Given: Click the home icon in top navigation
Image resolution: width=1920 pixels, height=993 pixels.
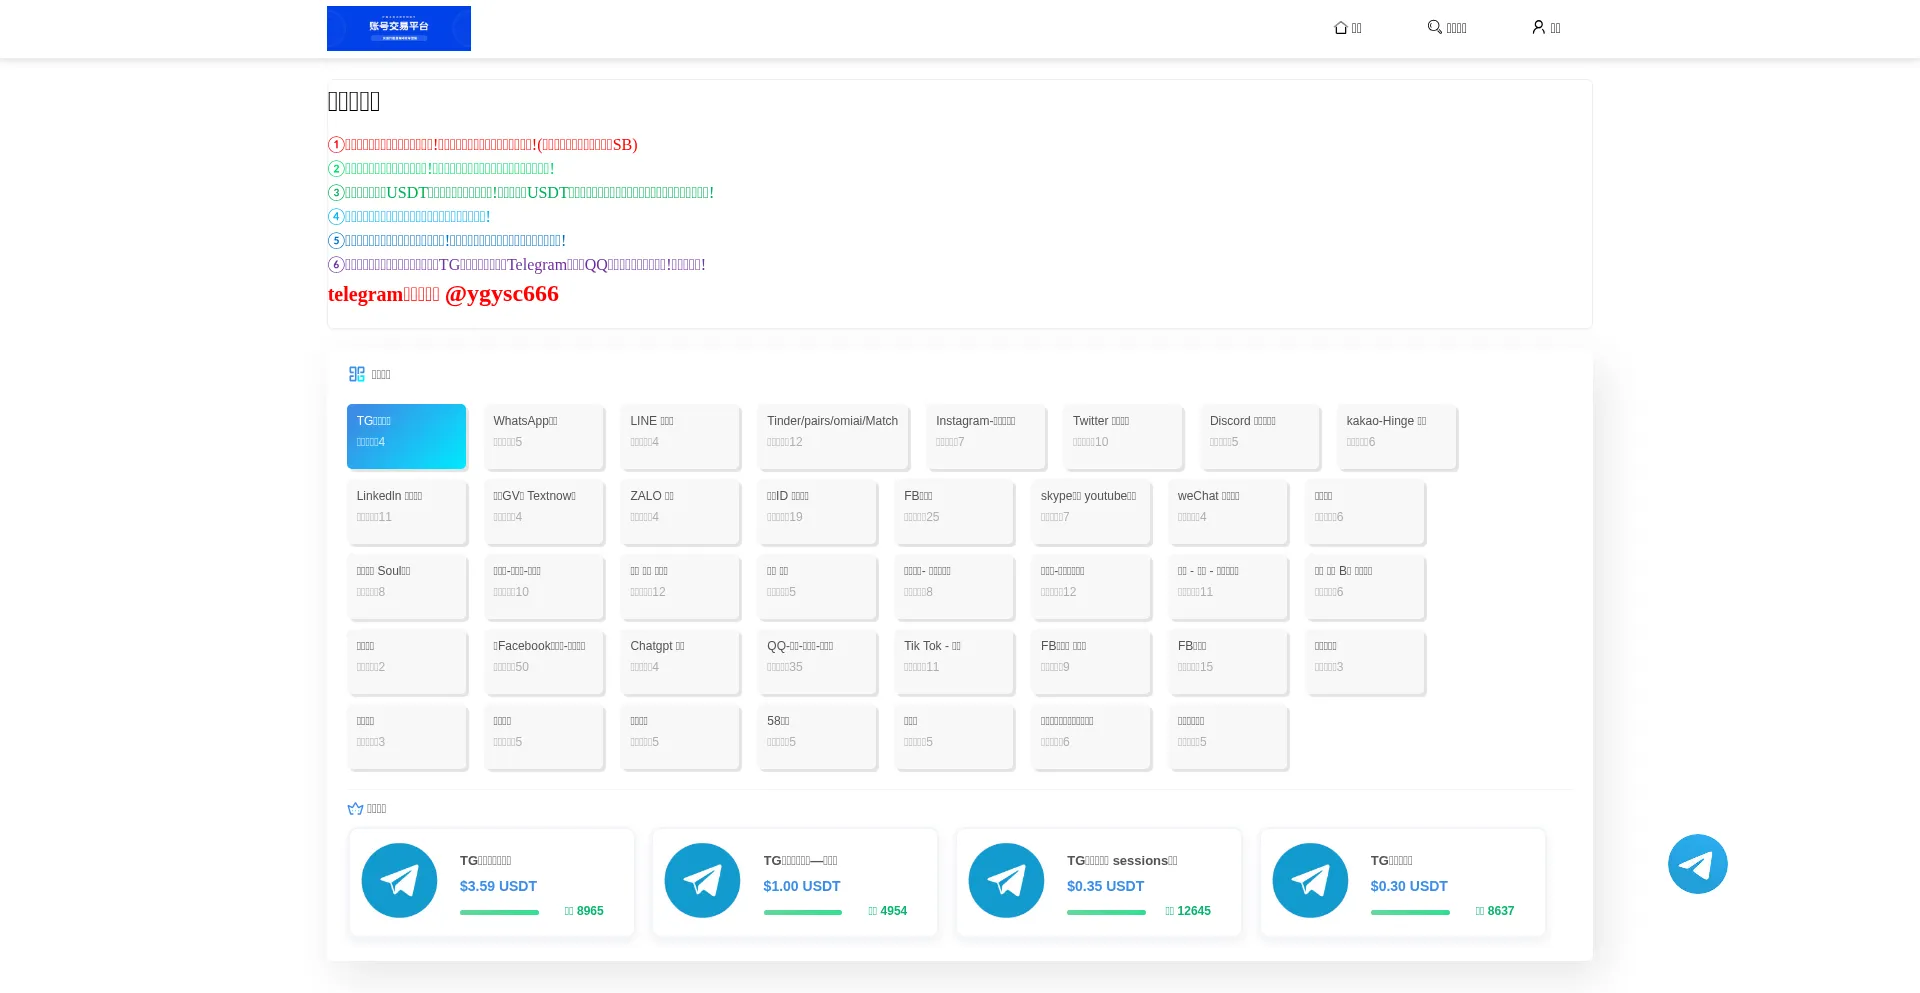Looking at the screenshot, I should 1341,28.
